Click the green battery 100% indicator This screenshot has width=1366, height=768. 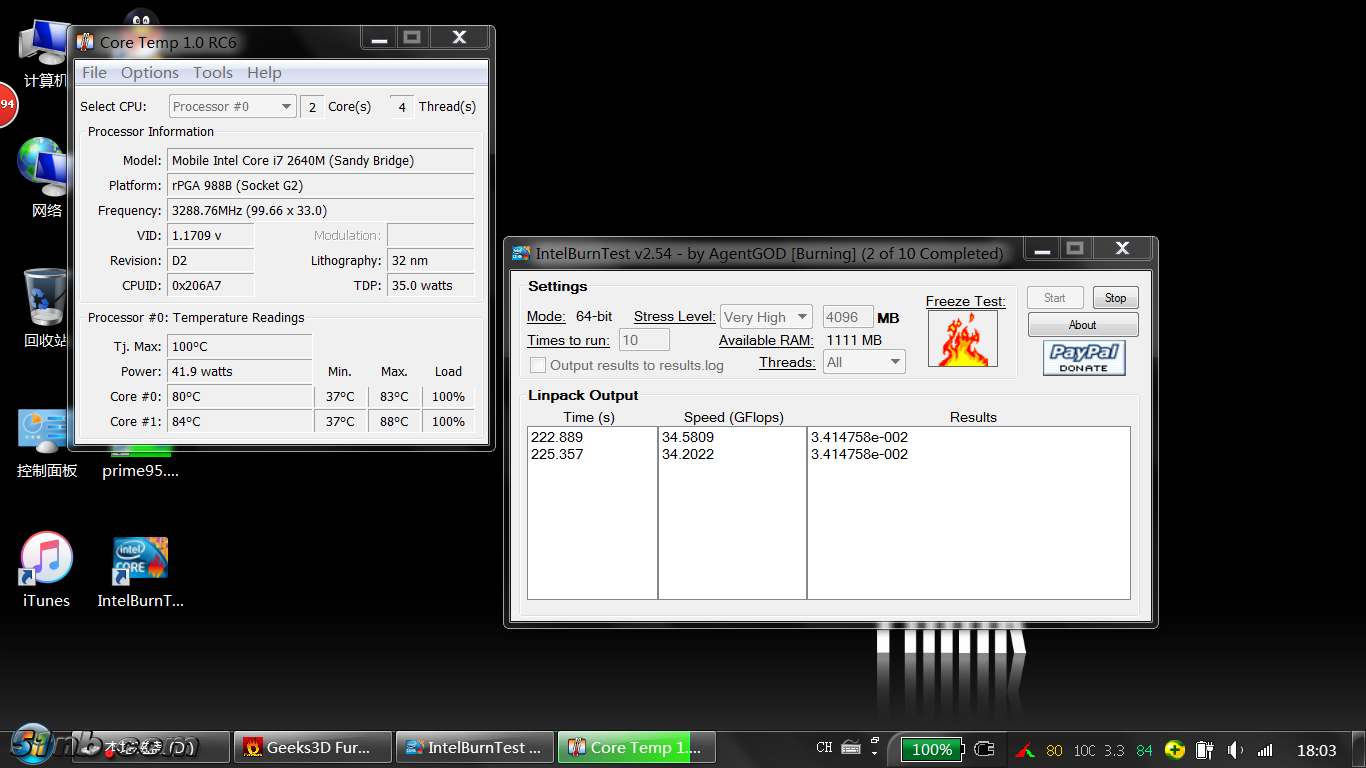931,749
